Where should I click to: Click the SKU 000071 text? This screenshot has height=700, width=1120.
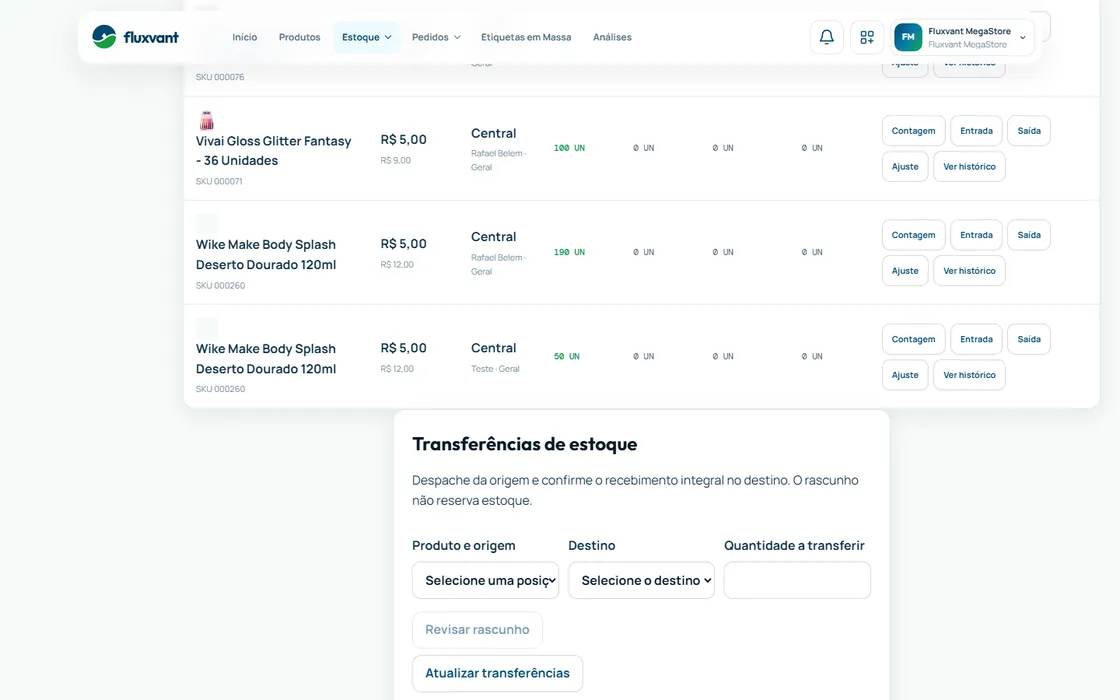coord(219,181)
